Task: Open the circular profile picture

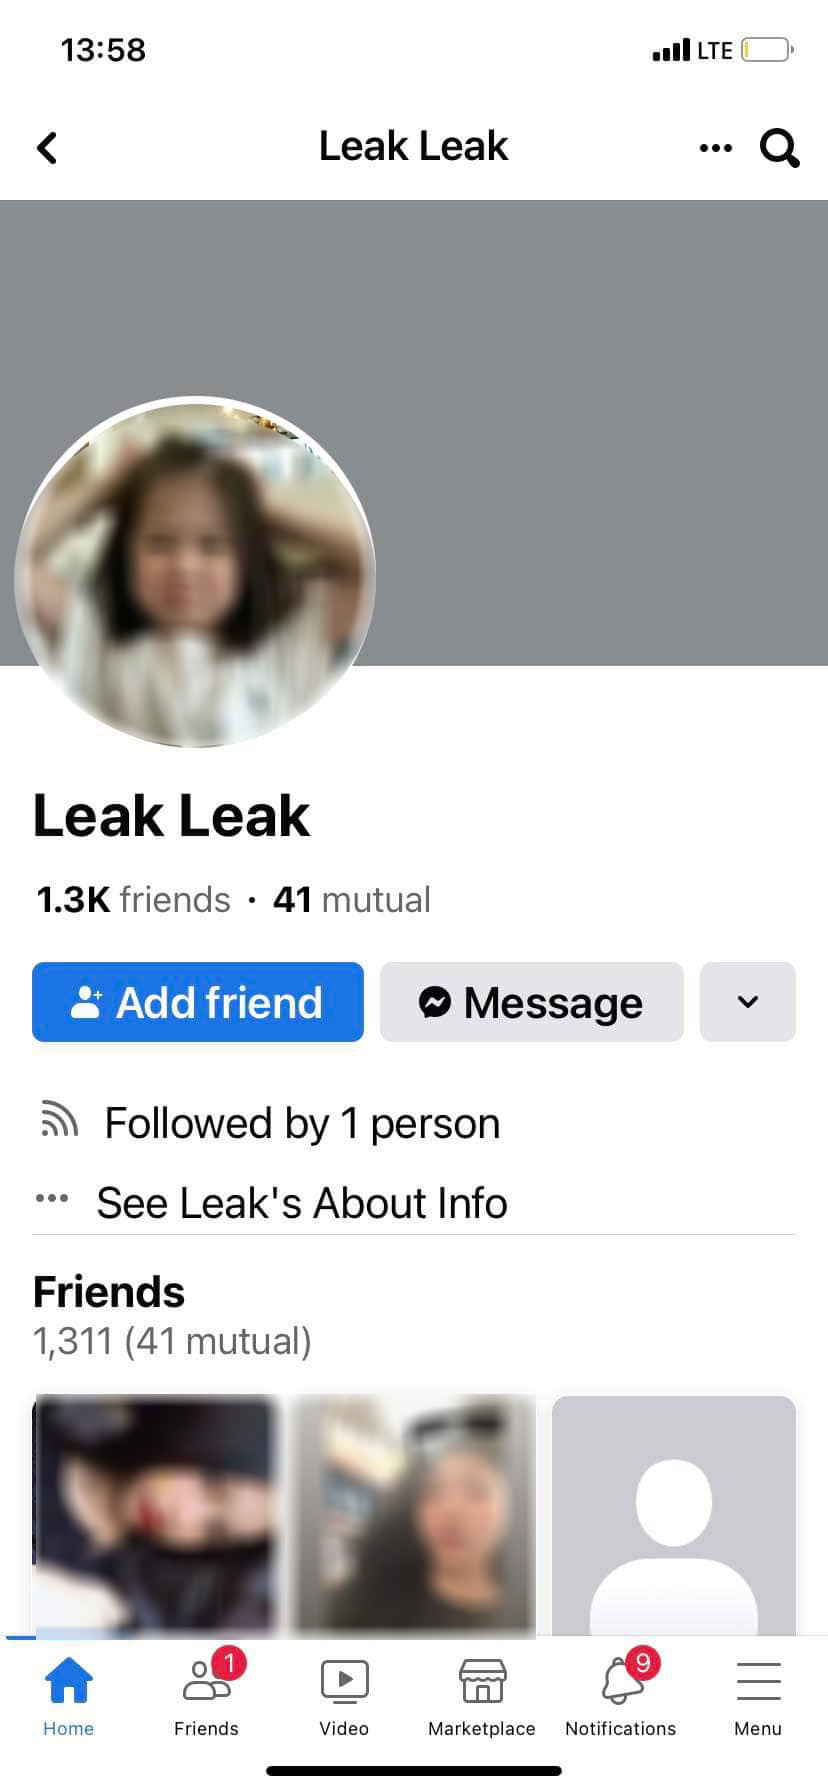Action: pyautogui.click(x=195, y=573)
